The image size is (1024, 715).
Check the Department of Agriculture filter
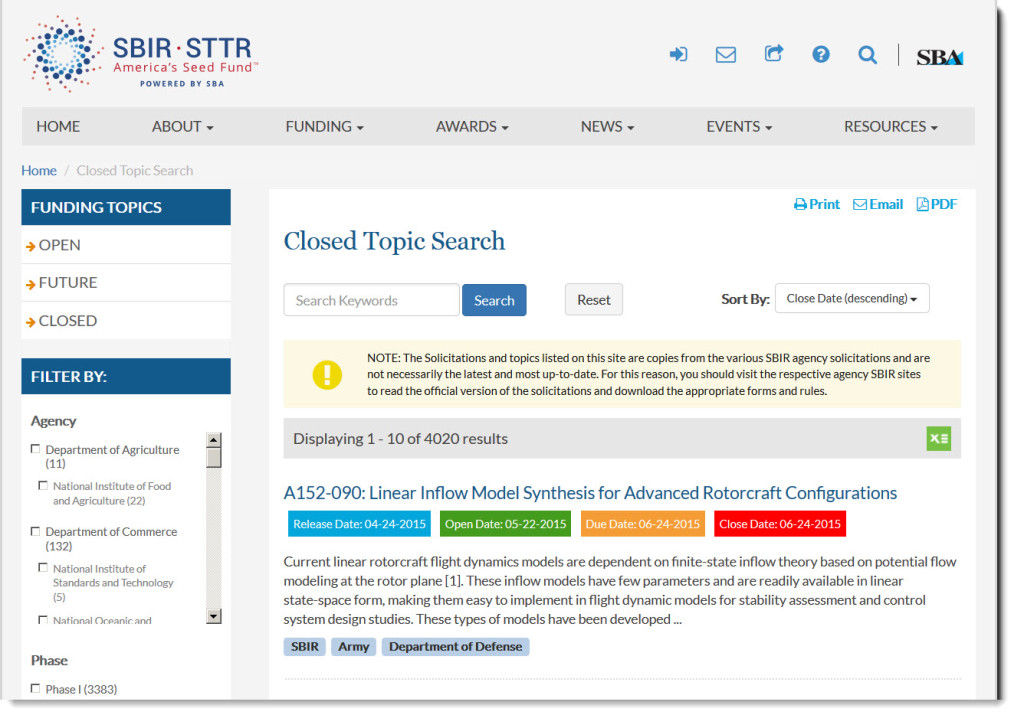point(36,449)
